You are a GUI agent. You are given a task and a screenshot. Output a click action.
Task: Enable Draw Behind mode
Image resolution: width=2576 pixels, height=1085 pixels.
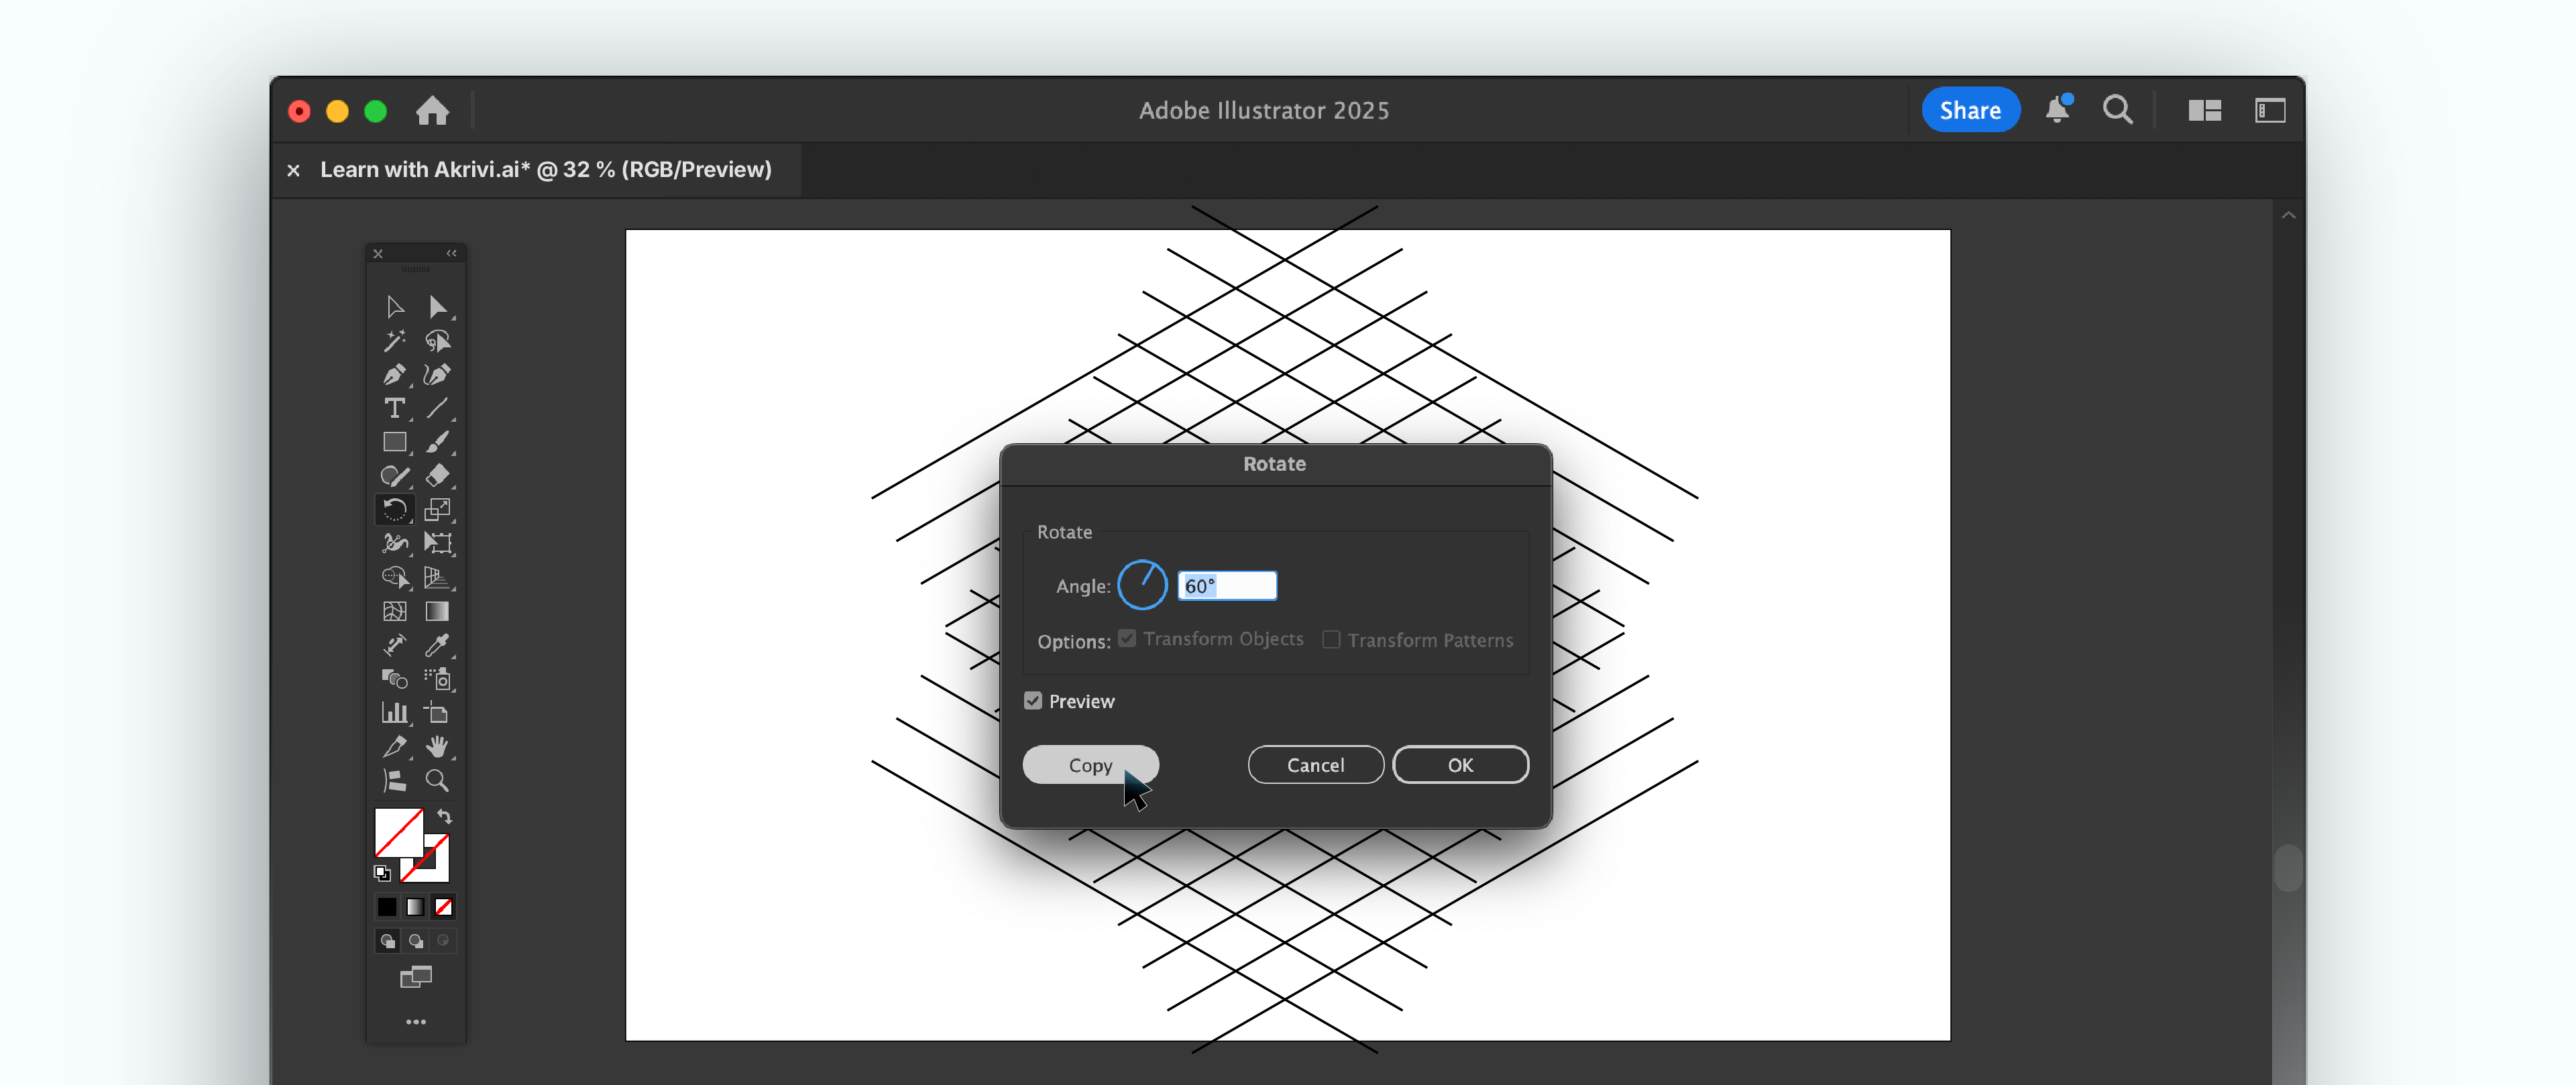[416, 941]
